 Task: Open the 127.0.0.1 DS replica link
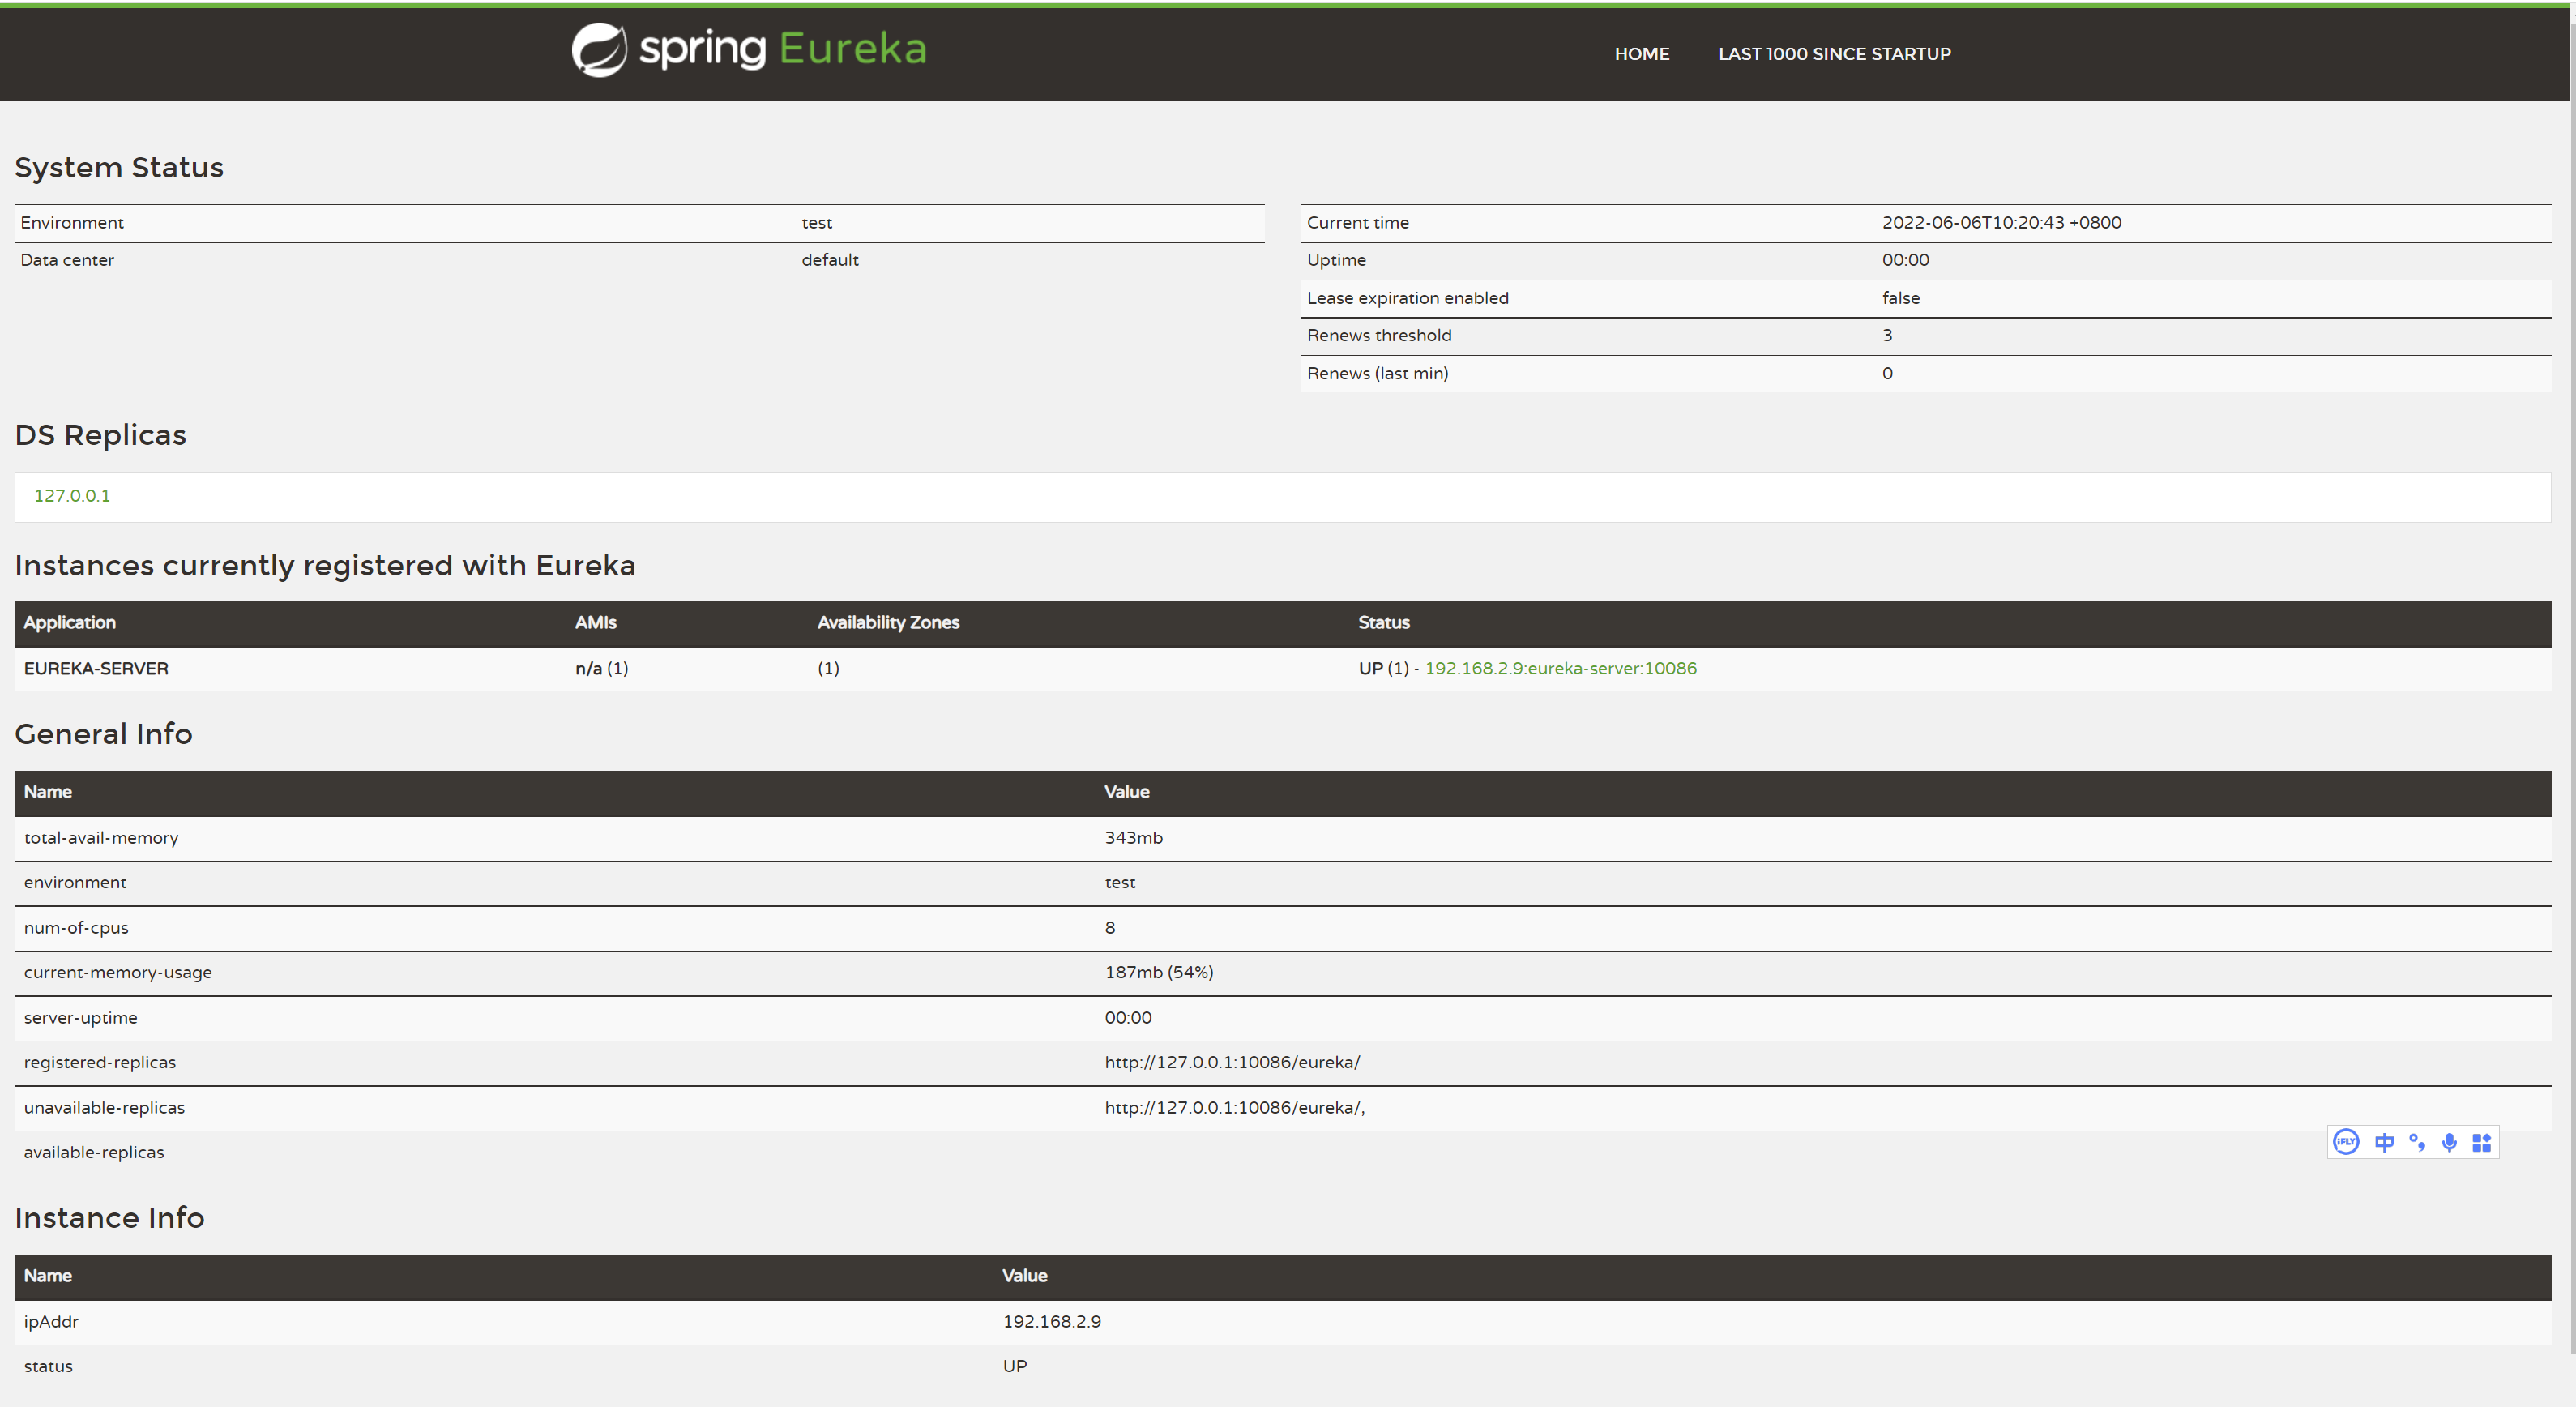[x=72, y=496]
